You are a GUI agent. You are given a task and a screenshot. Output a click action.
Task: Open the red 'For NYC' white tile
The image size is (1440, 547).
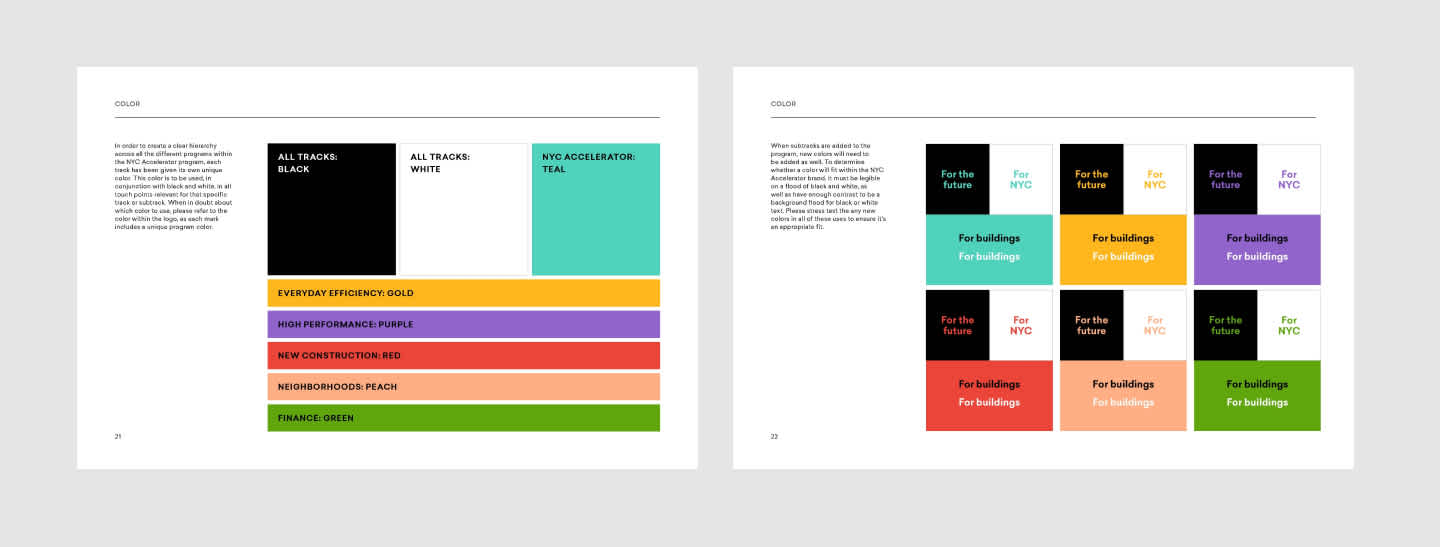click(1021, 325)
